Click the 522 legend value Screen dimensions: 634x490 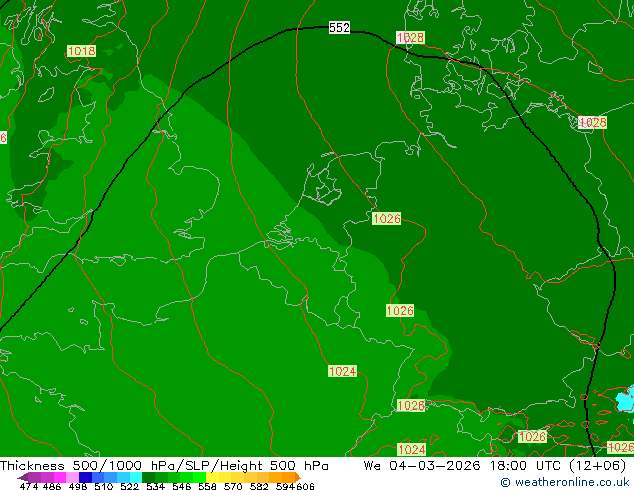coord(129,486)
